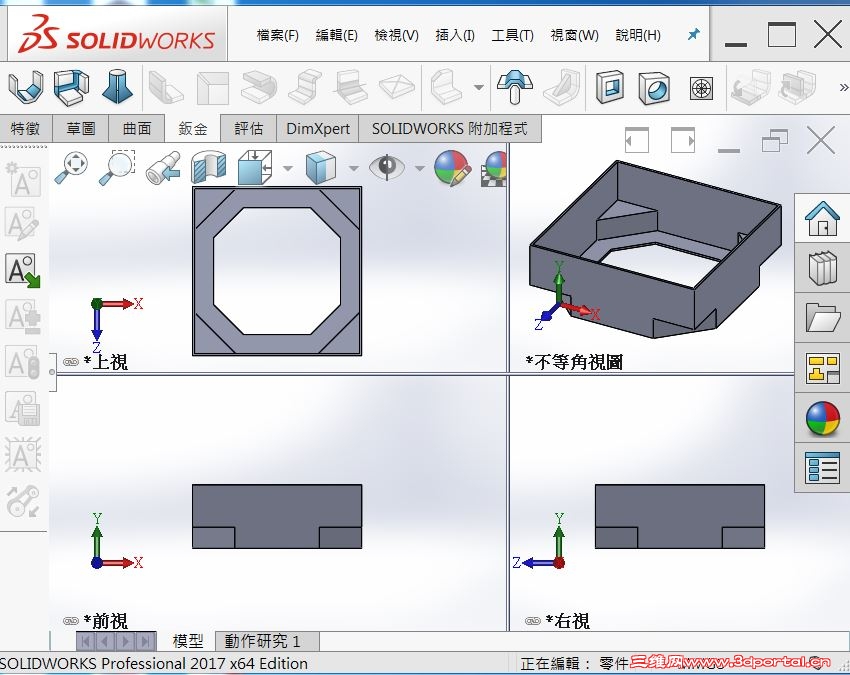Switch to the 草圖 tab
This screenshot has width=850, height=675.
click(x=81, y=128)
